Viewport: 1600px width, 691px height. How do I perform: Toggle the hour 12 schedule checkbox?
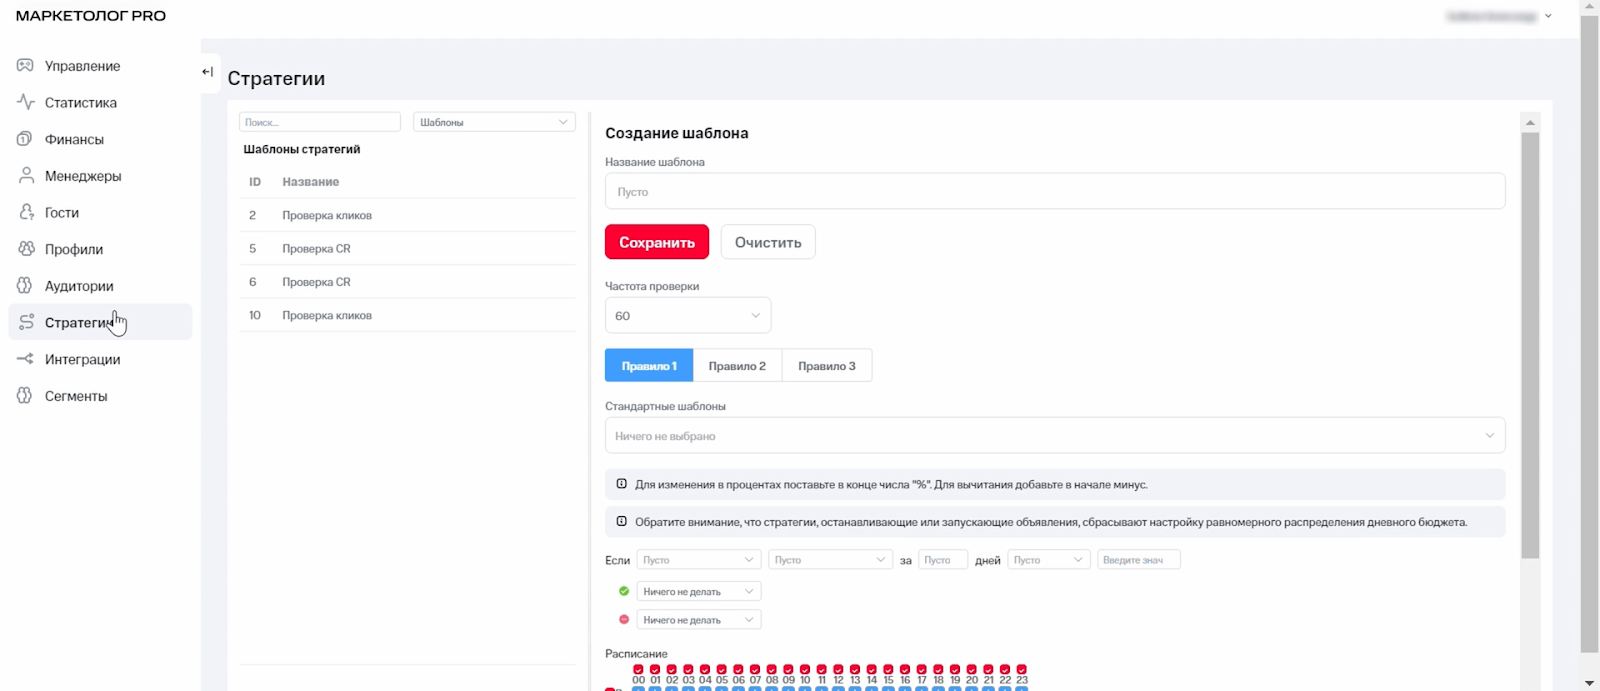tap(838, 669)
